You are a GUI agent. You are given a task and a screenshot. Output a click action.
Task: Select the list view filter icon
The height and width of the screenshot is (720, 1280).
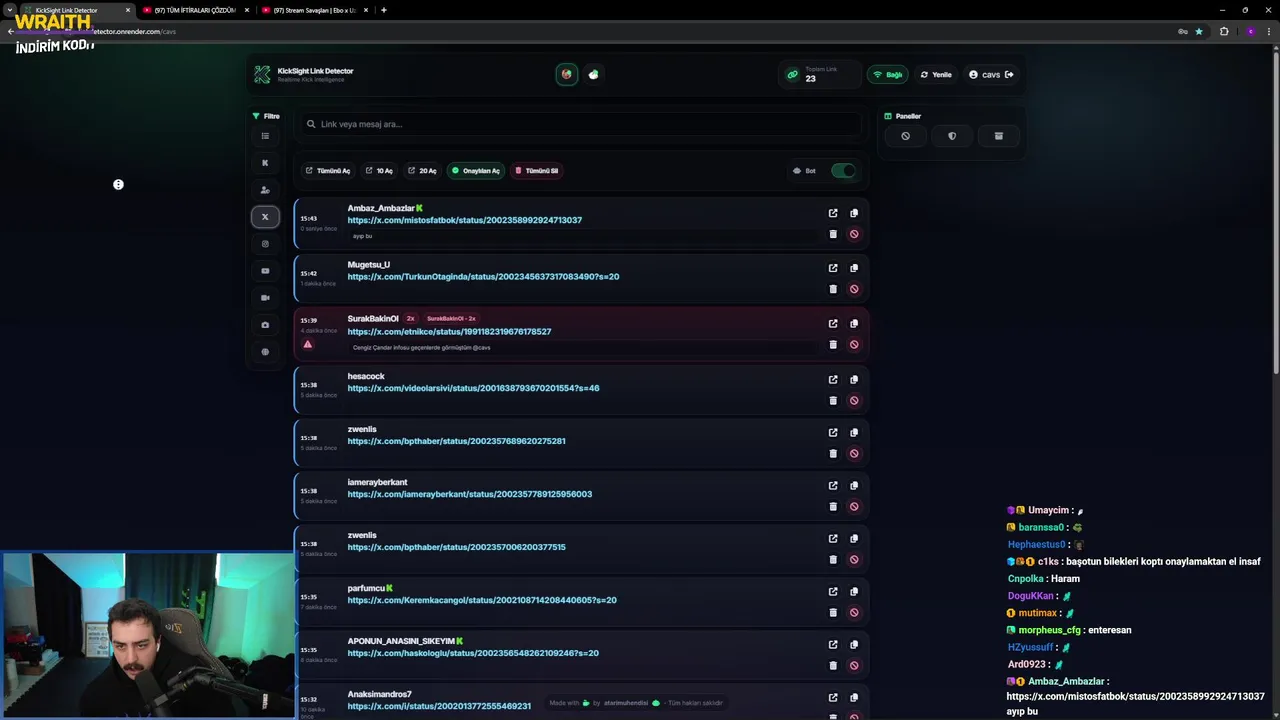pos(265,136)
